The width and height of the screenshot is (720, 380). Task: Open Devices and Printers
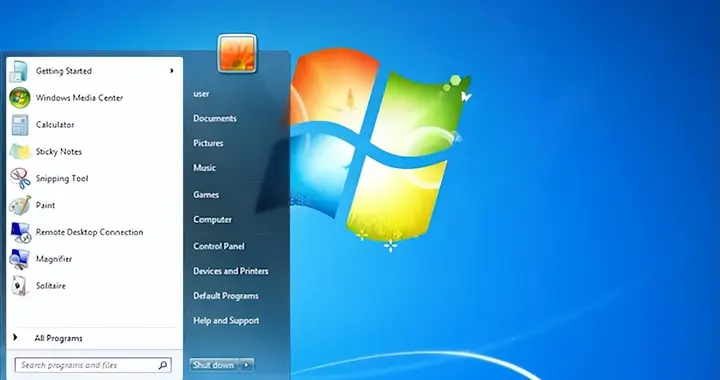(231, 271)
